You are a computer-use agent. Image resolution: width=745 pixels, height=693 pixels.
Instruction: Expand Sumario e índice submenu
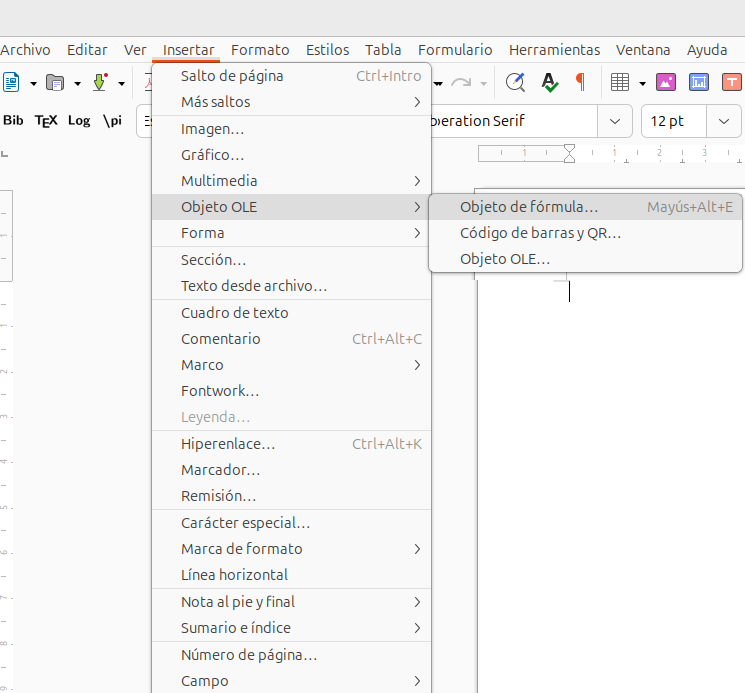click(291, 628)
